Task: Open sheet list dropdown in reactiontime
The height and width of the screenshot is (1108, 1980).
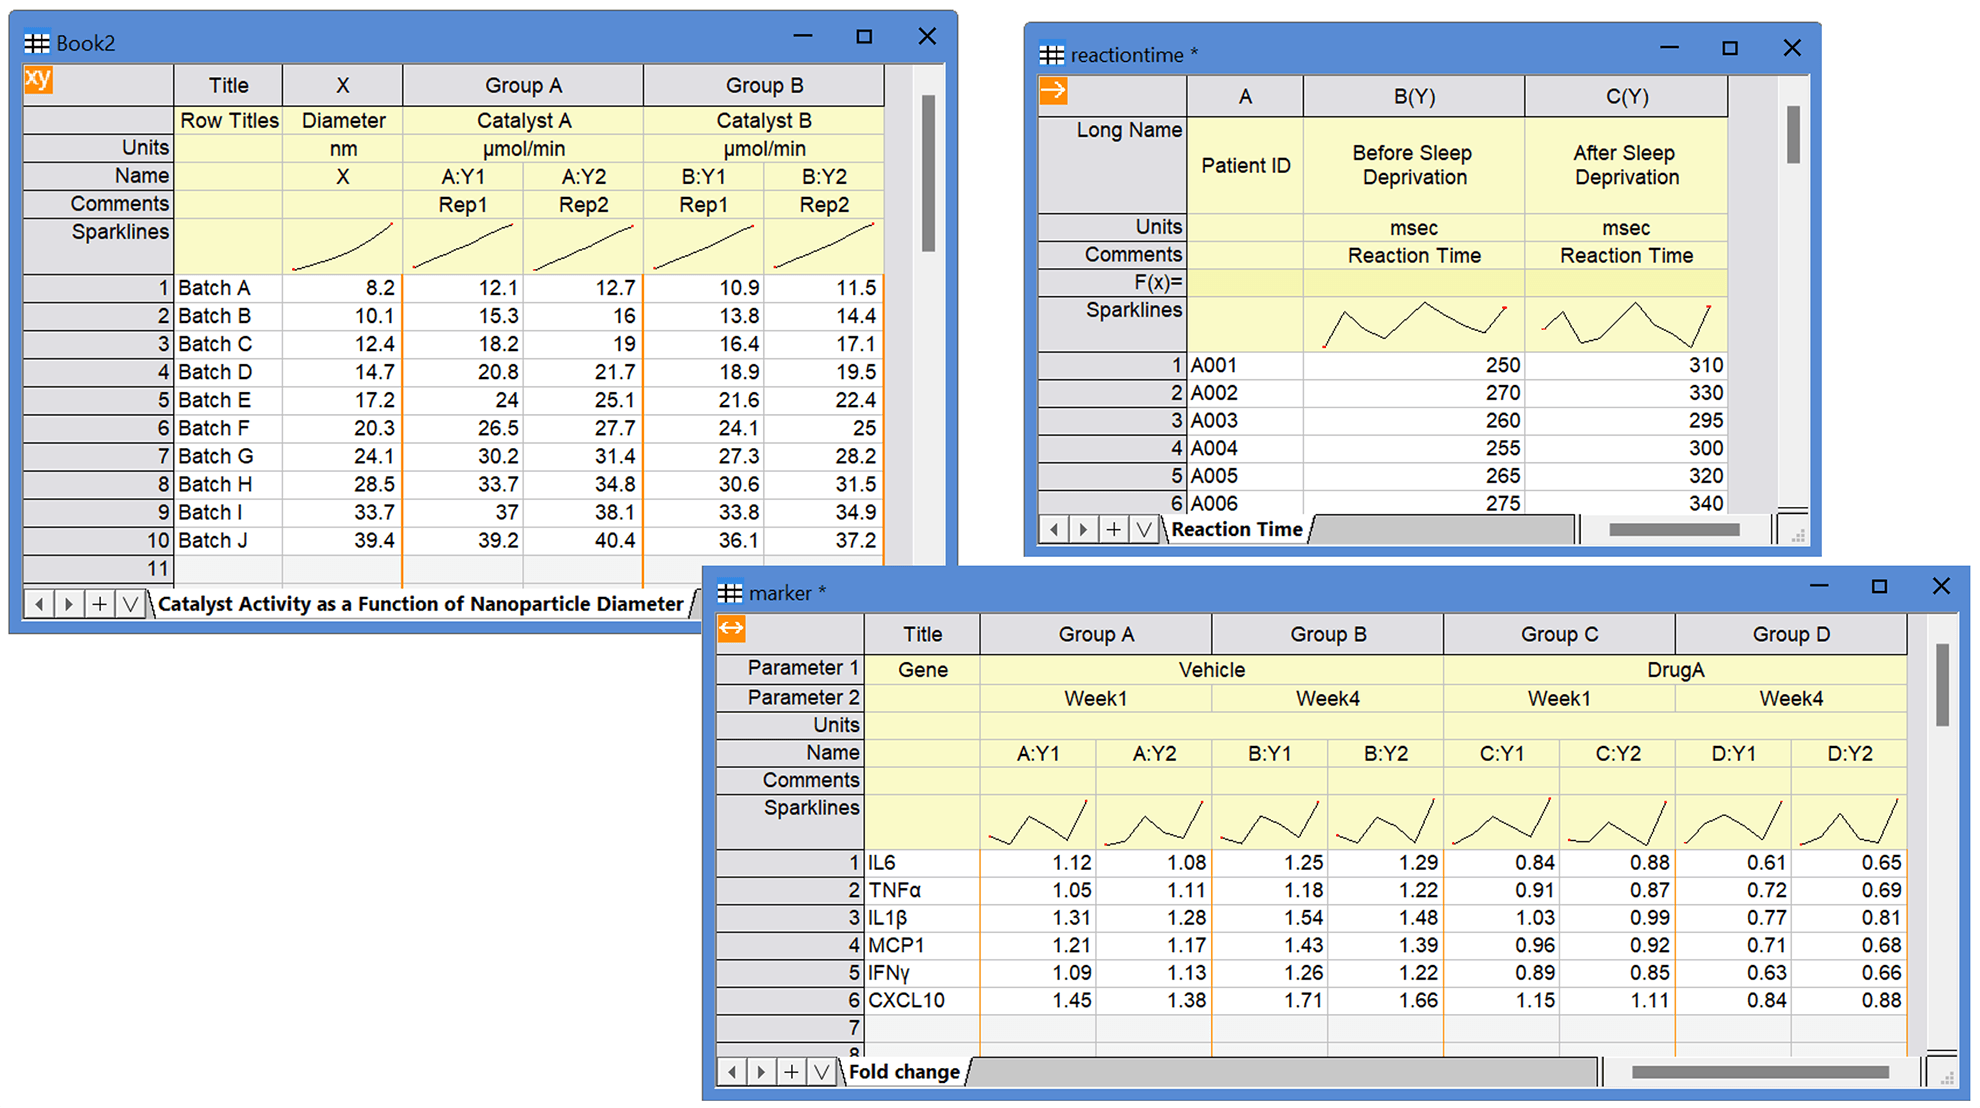Action: point(1144,529)
